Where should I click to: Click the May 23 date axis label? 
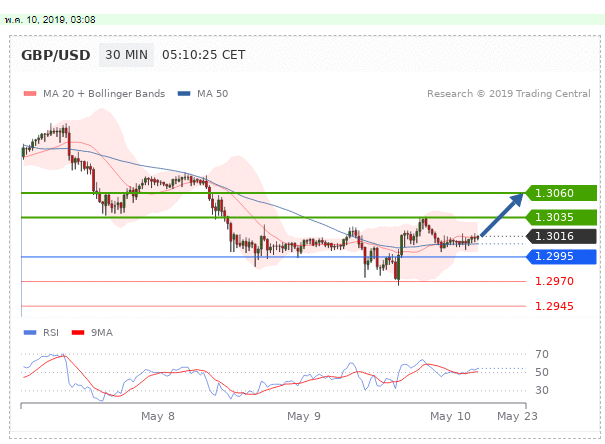pos(517,416)
